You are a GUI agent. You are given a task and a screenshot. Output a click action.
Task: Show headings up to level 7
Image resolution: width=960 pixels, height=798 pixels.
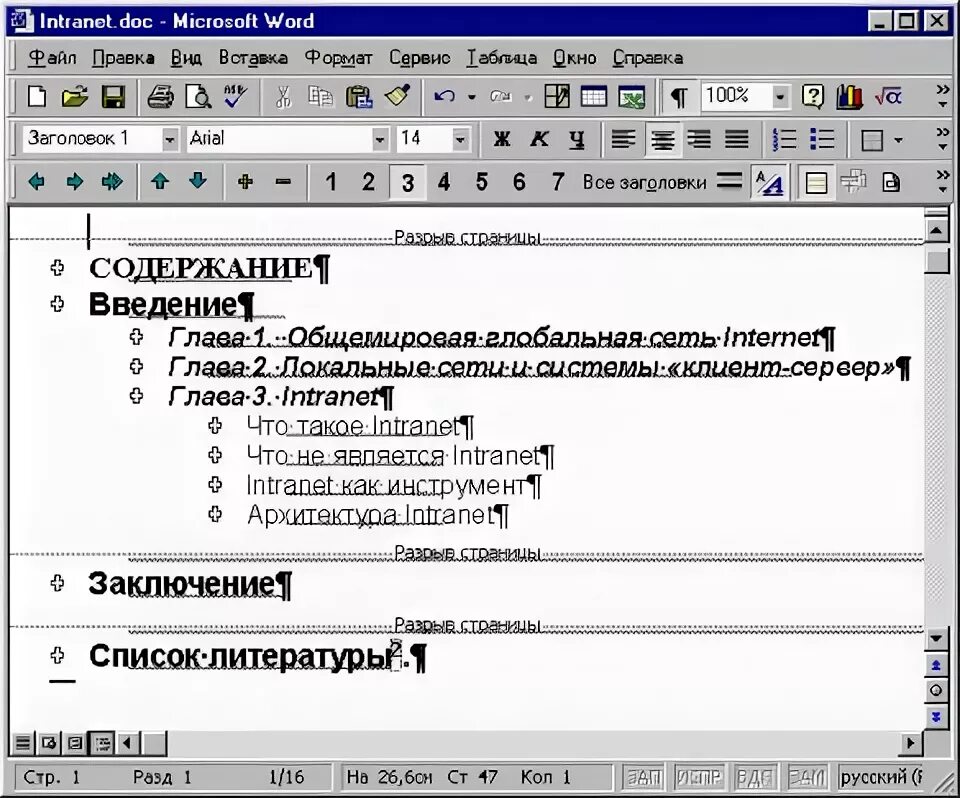(x=557, y=182)
